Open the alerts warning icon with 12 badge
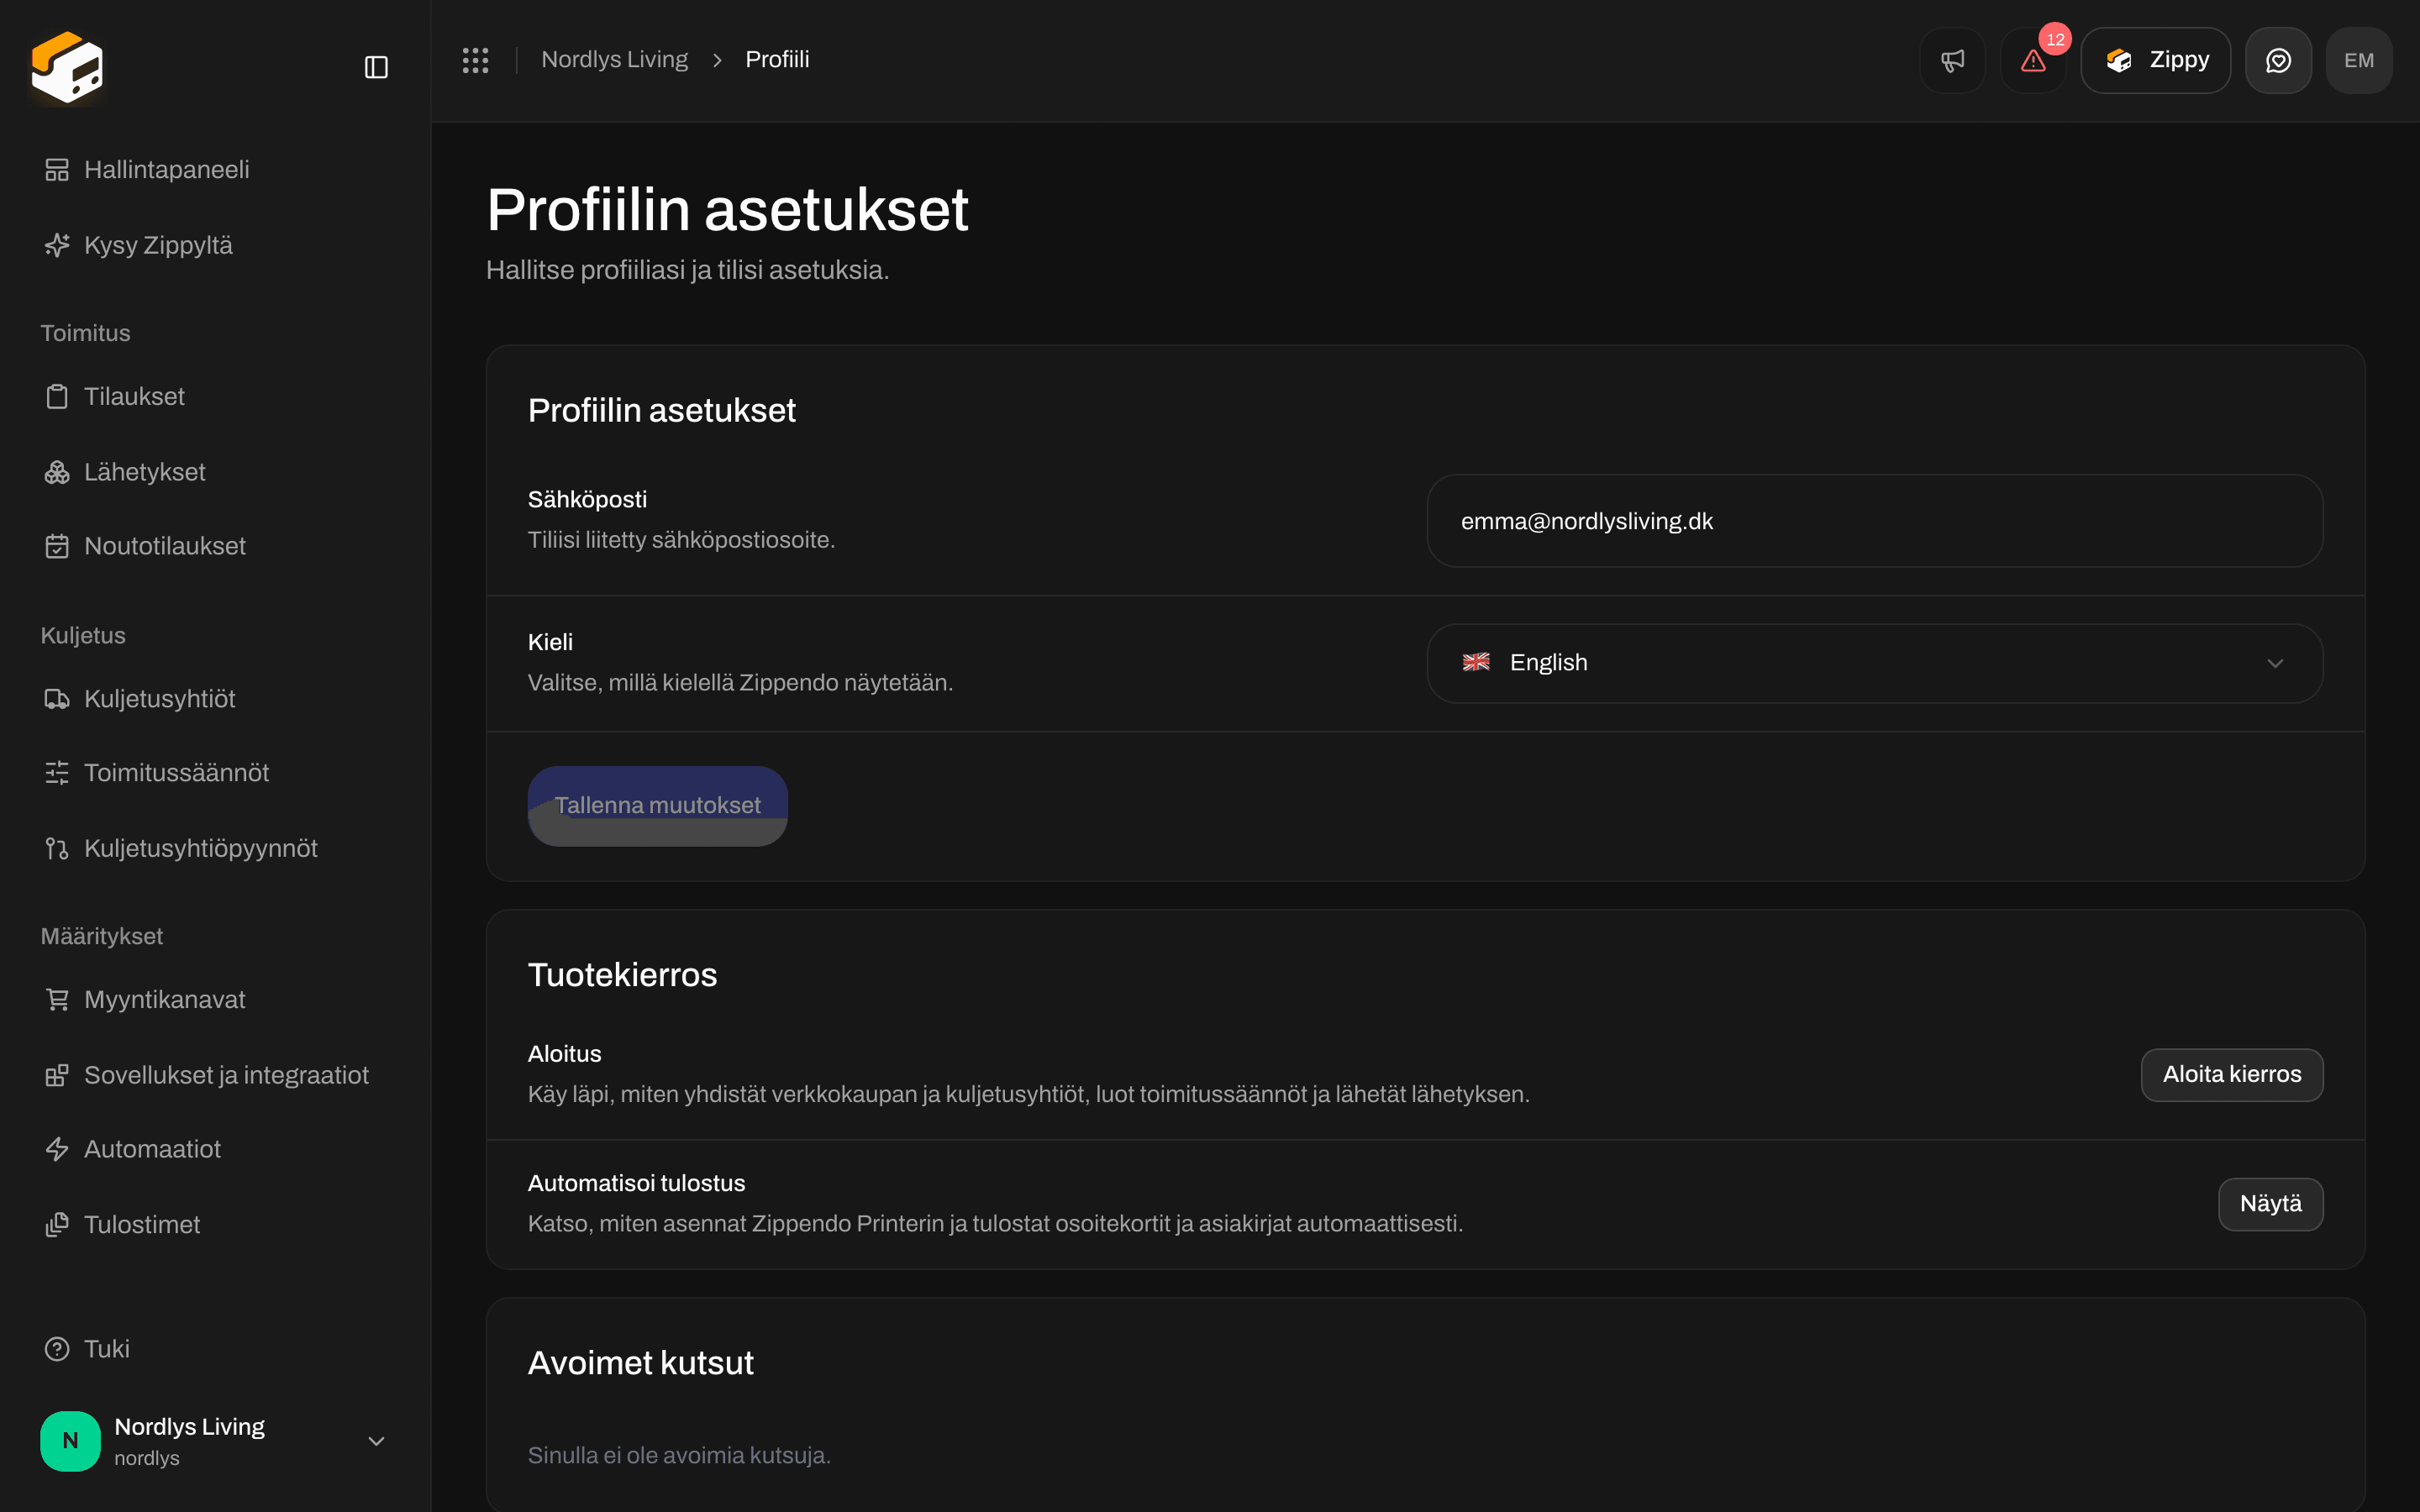 2033,60
